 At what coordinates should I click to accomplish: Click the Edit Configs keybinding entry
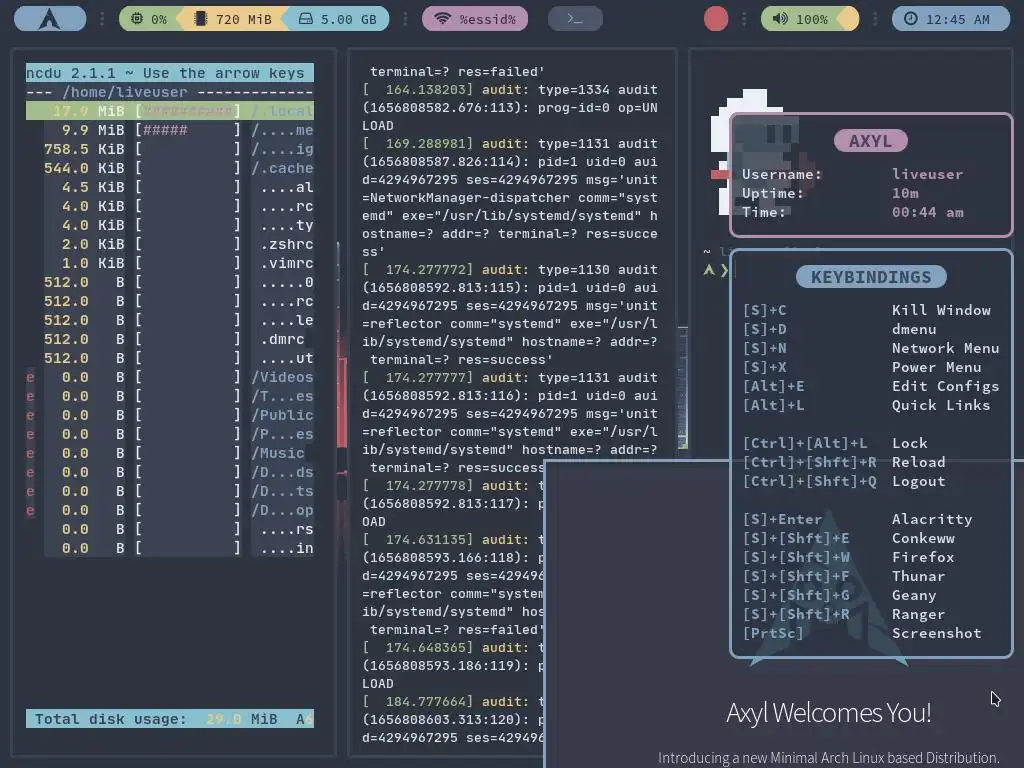[946, 386]
